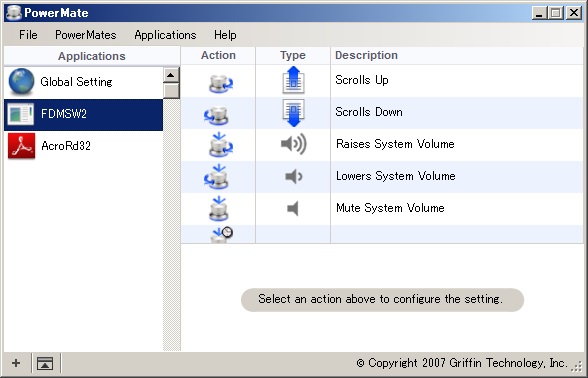This screenshot has height=378, width=588.
Task: Select AcroRd32 in the applications list
Action: [84, 146]
